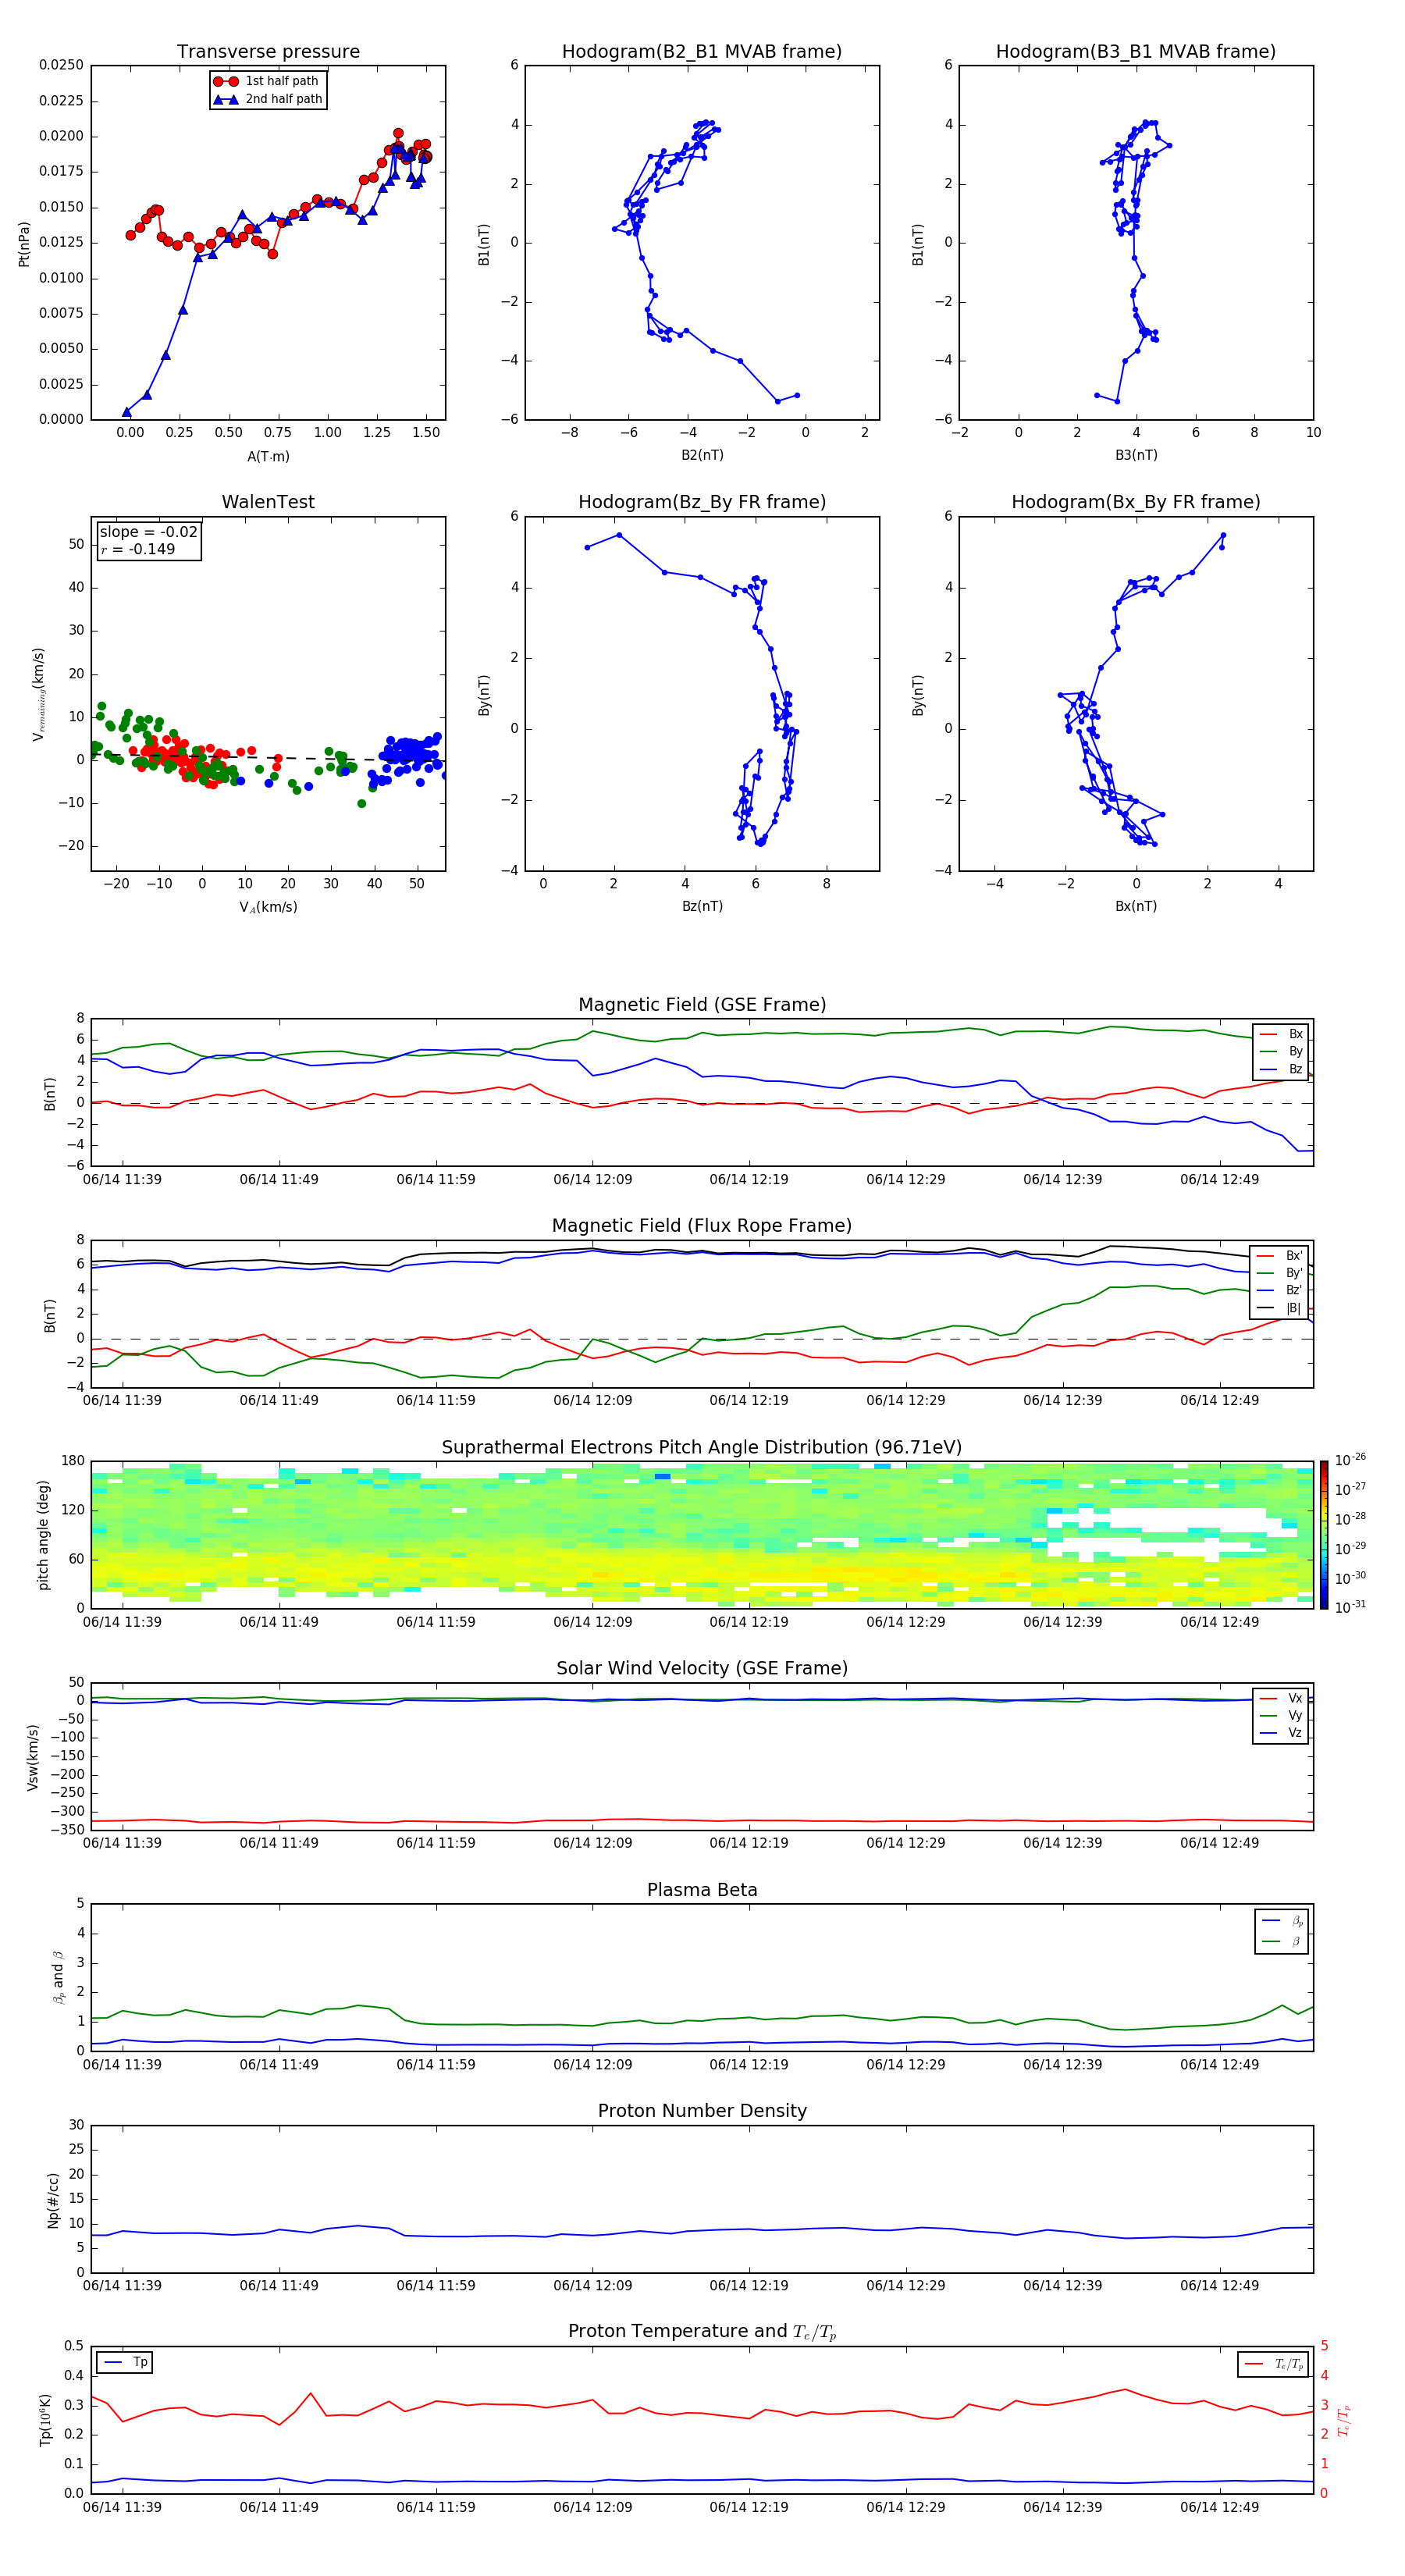Click the "WalenTest" plot title
Viewport: 1405px width, 2576px height.
tap(268, 502)
